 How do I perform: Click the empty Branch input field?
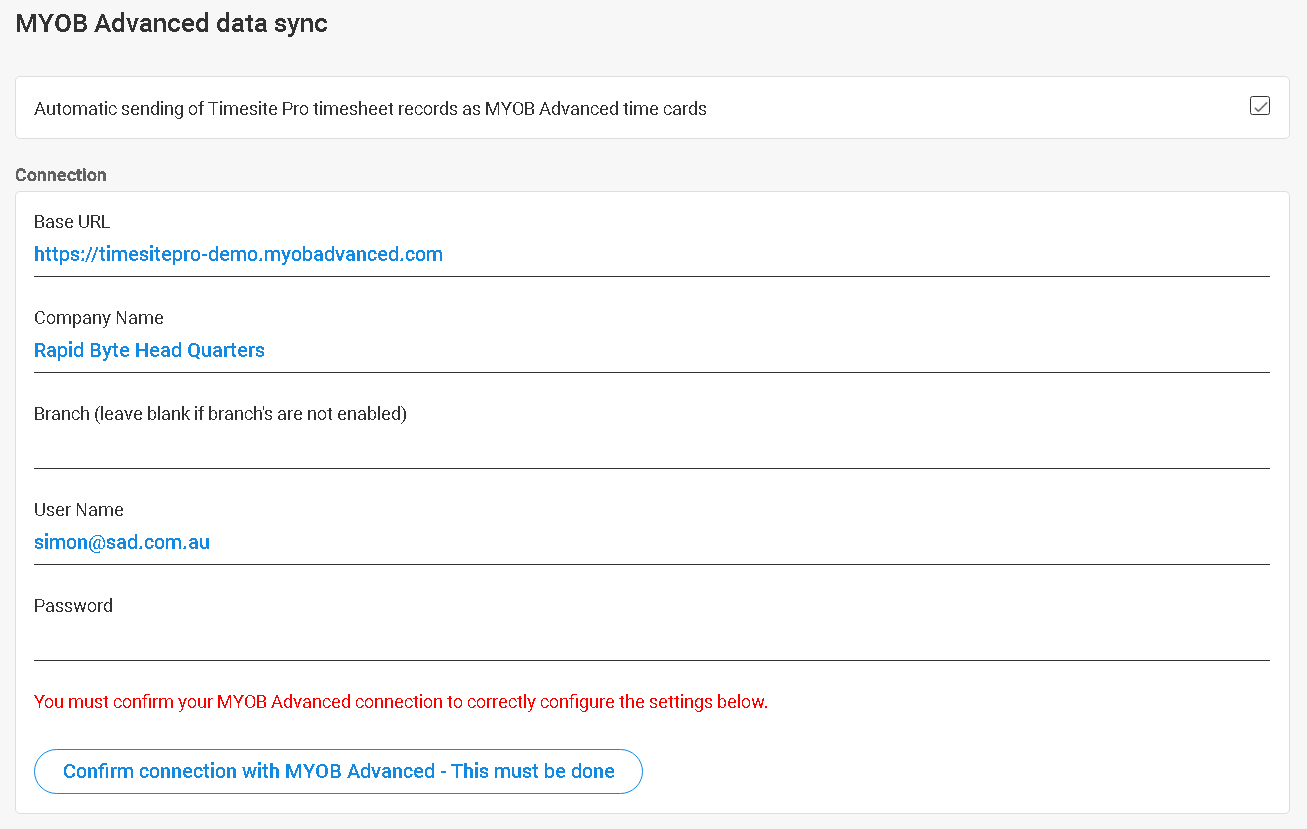652,447
